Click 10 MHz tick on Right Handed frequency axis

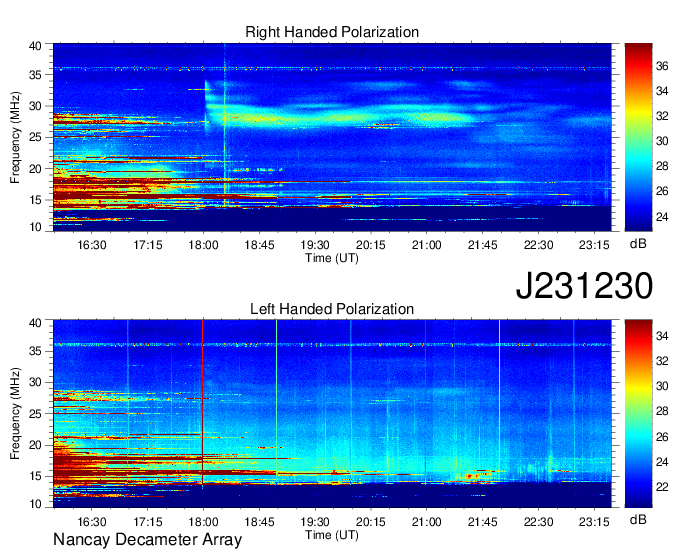tap(36, 227)
